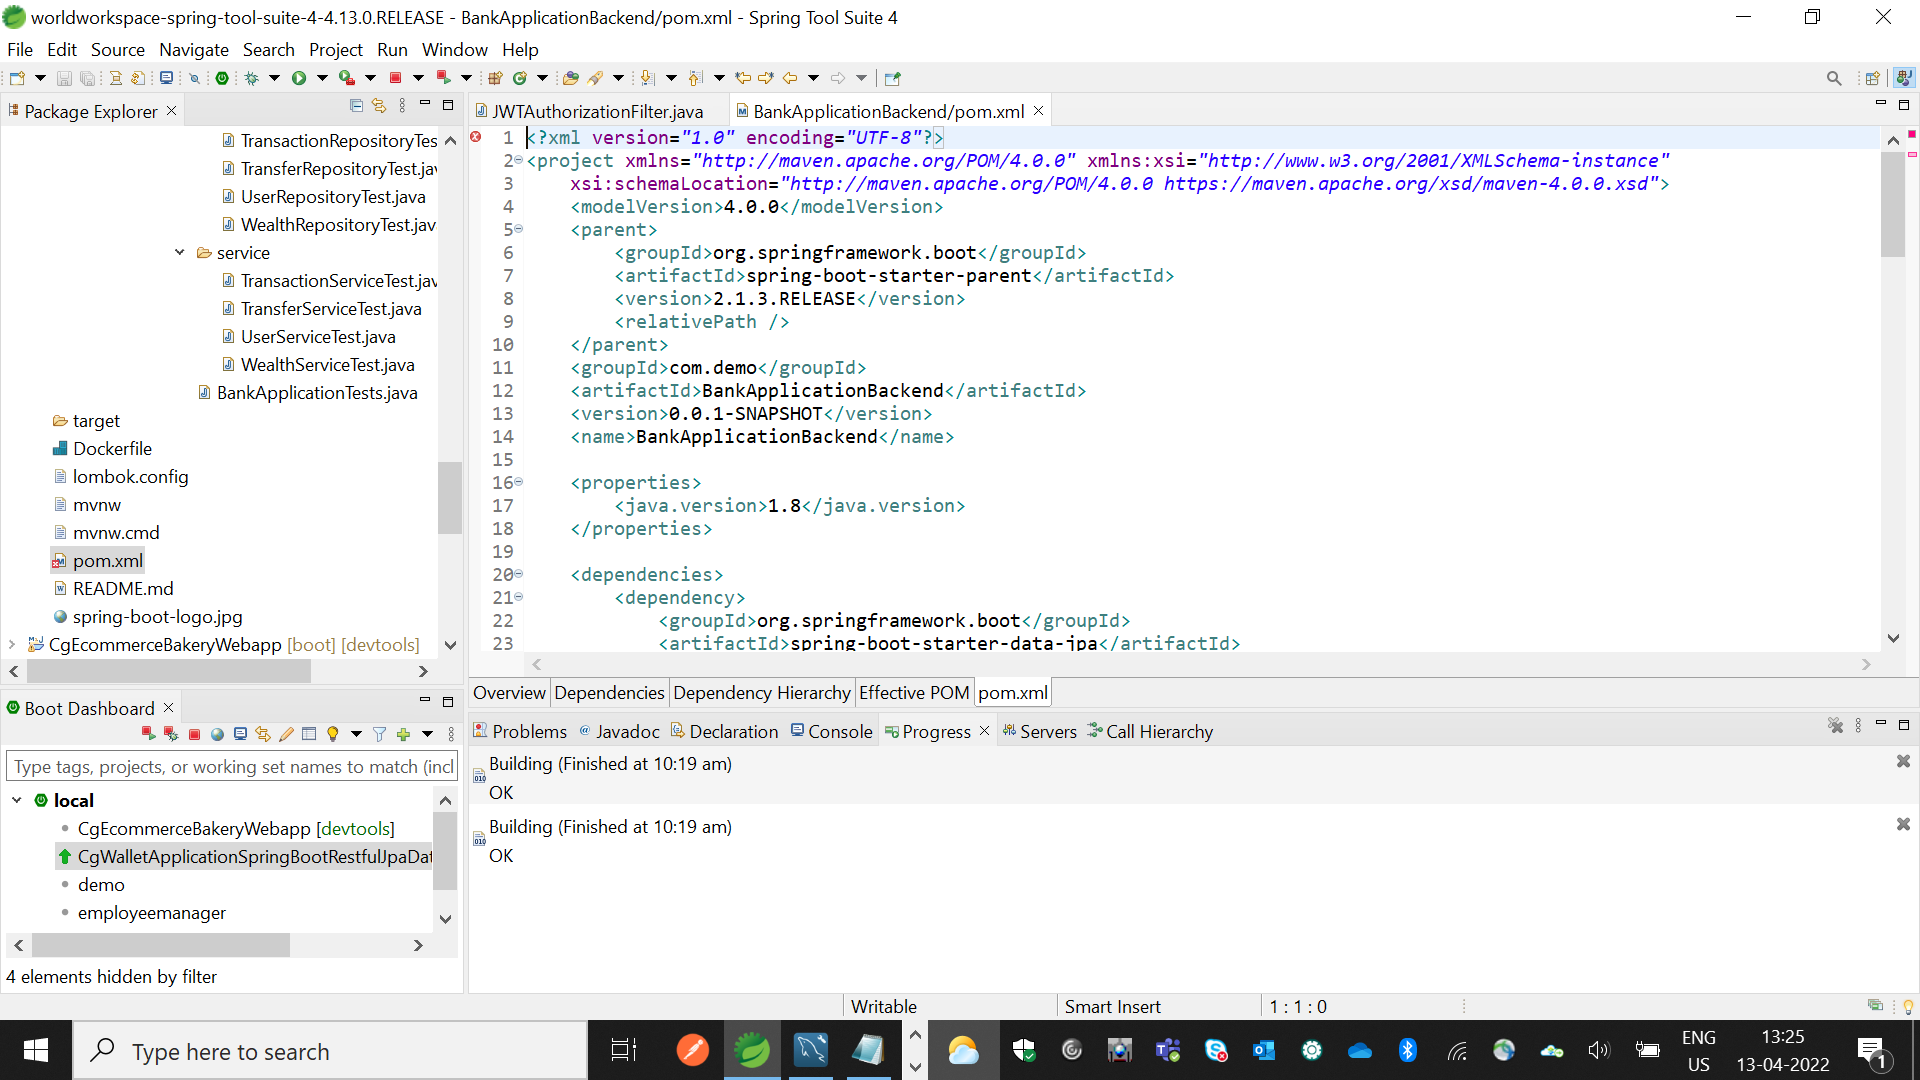Viewport: 1920px width, 1080px height.
Task: Open the Navigate menu
Action: 193,50
